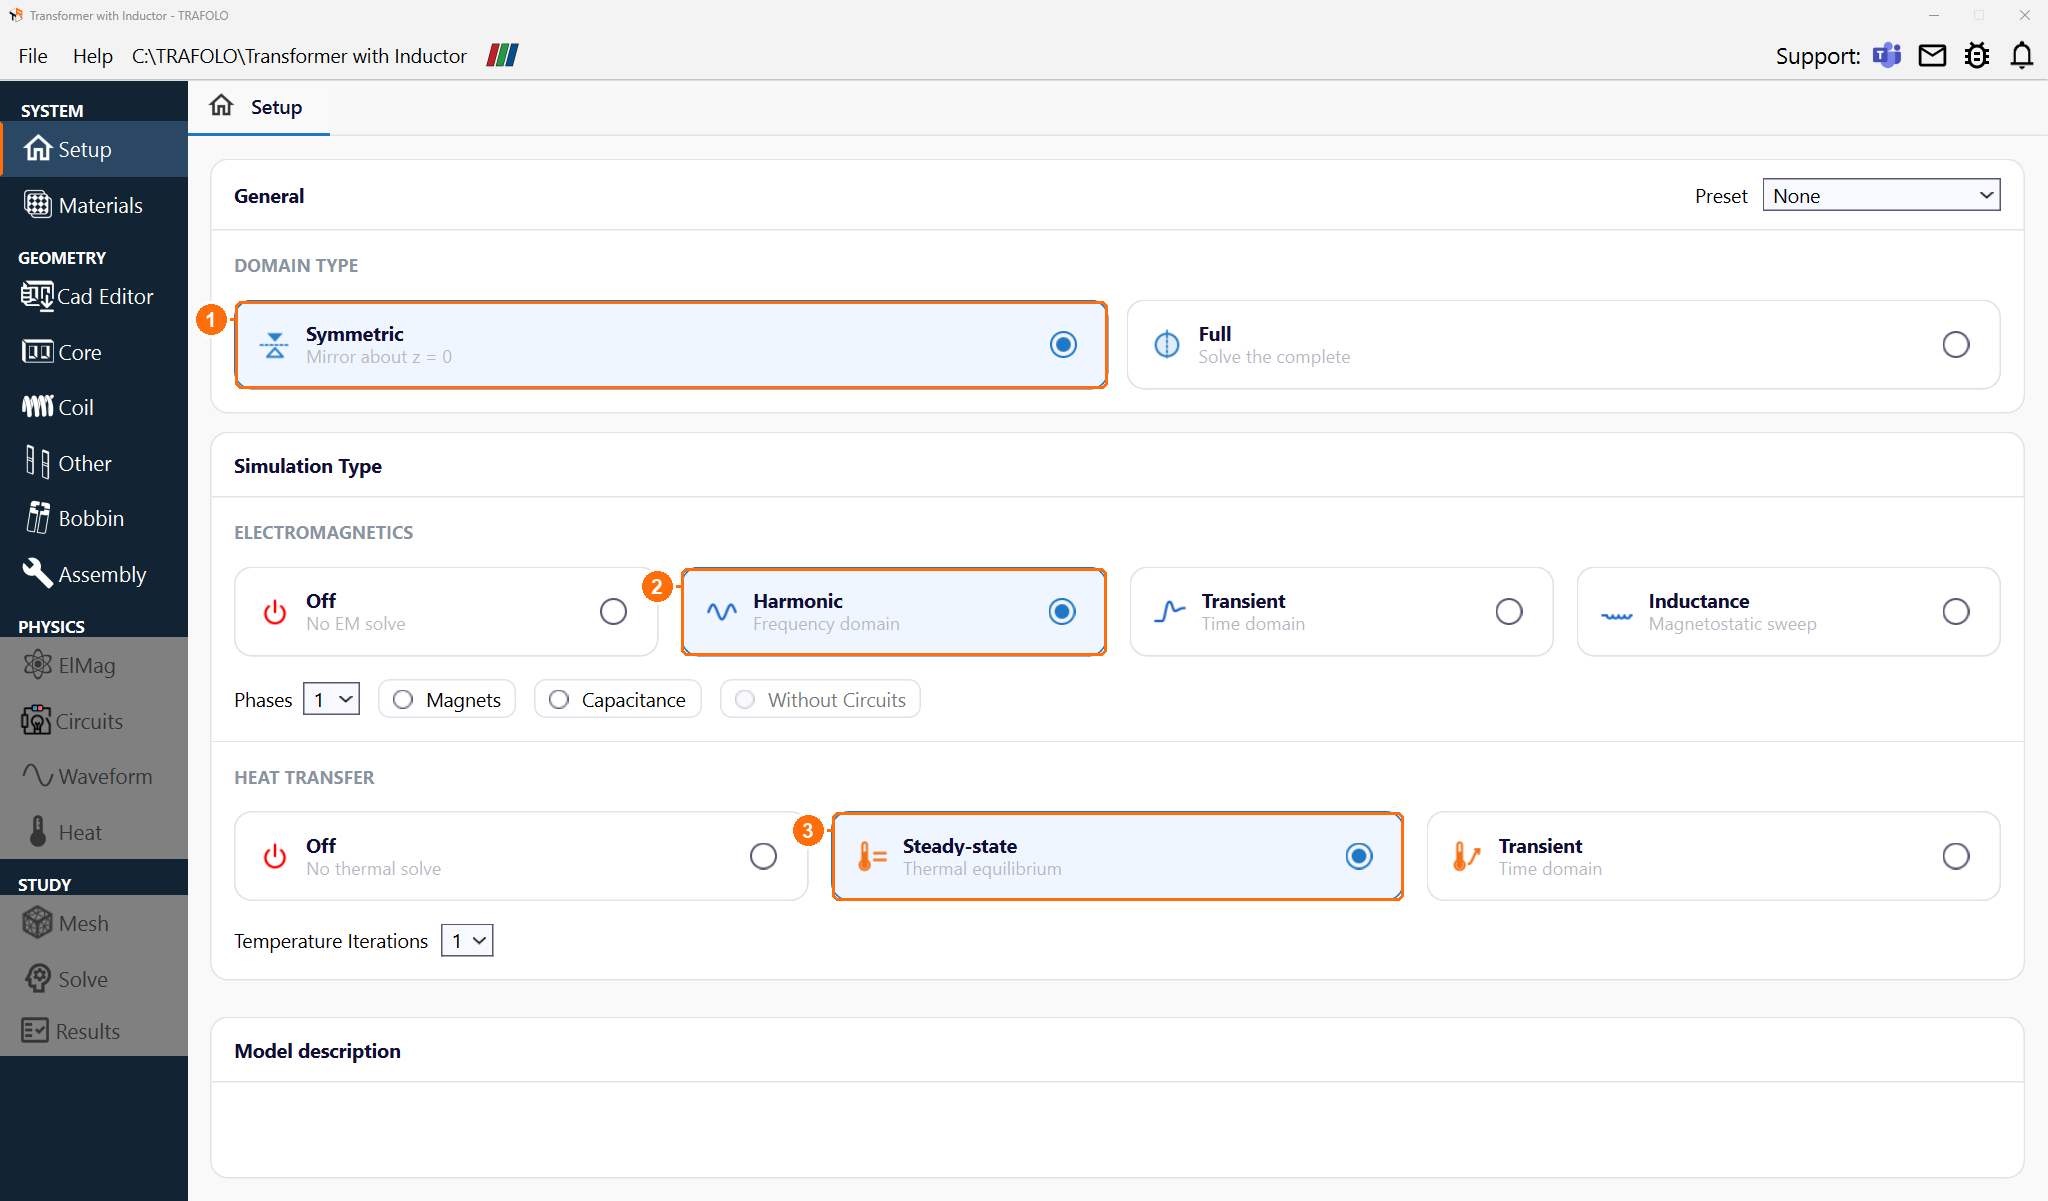Select Symmetric domain type radio button

tap(1063, 345)
